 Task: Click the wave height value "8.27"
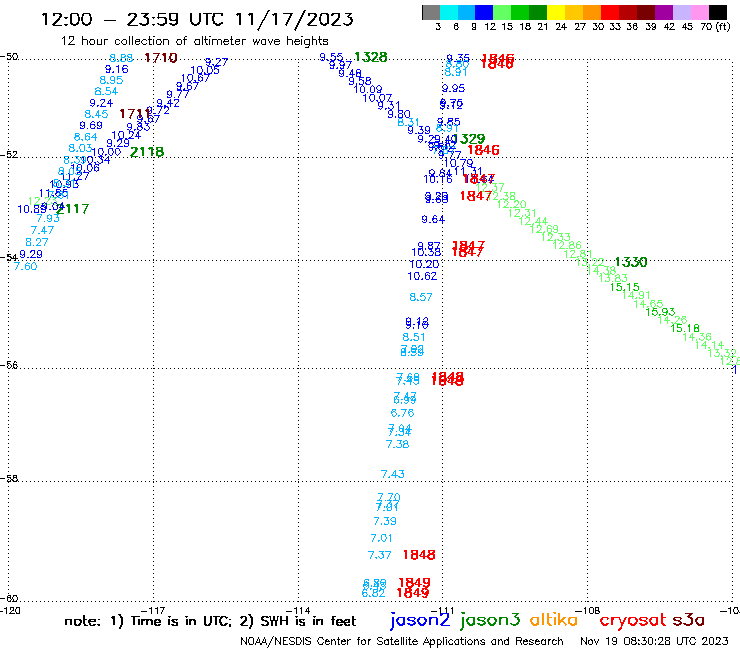pyautogui.click(x=37, y=242)
